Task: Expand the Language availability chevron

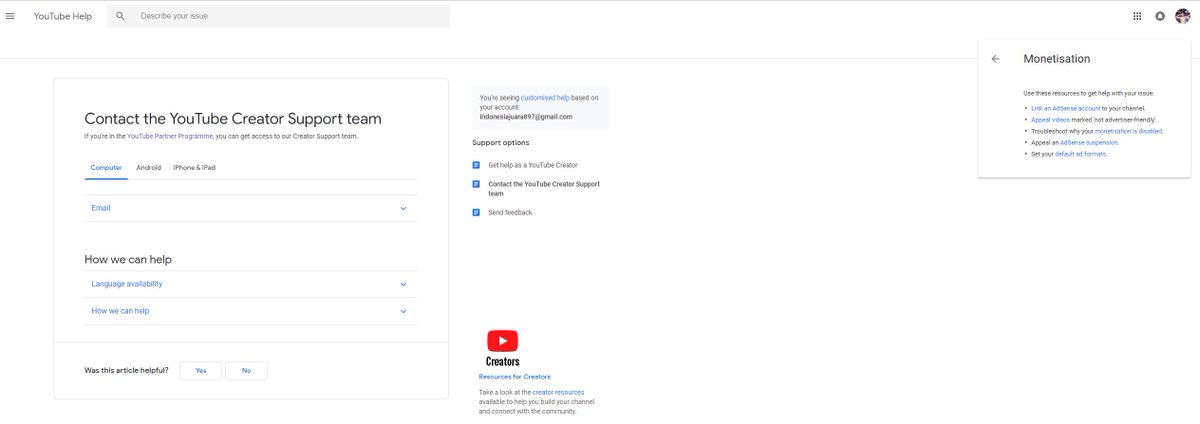Action: click(403, 284)
